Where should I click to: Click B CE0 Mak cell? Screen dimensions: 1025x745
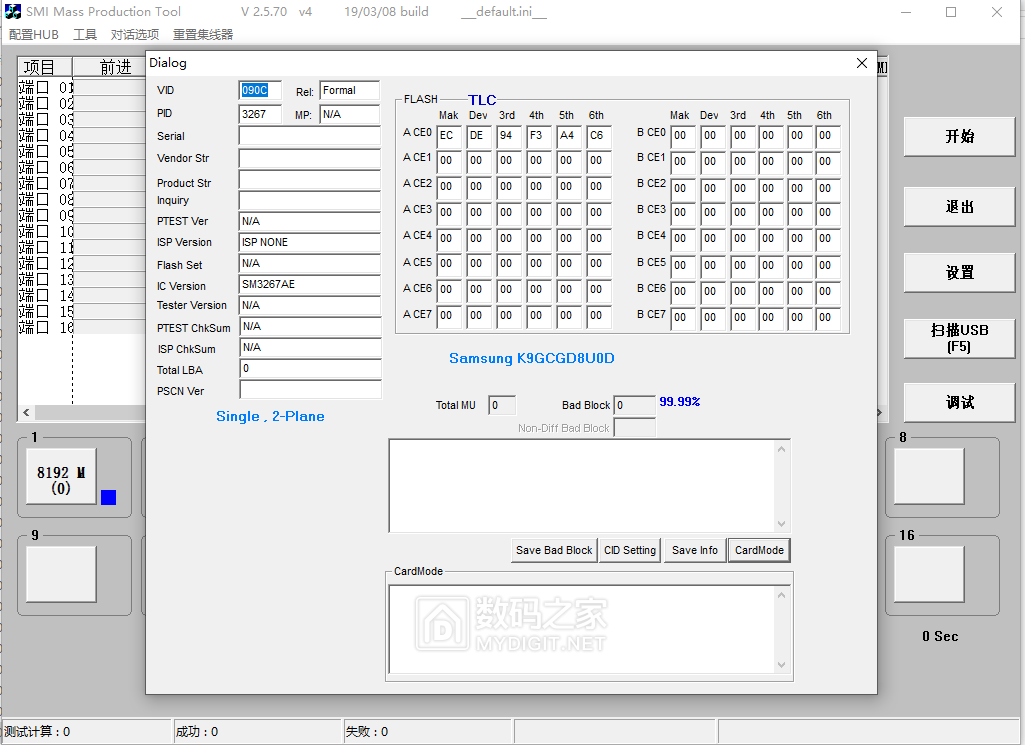[682, 136]
